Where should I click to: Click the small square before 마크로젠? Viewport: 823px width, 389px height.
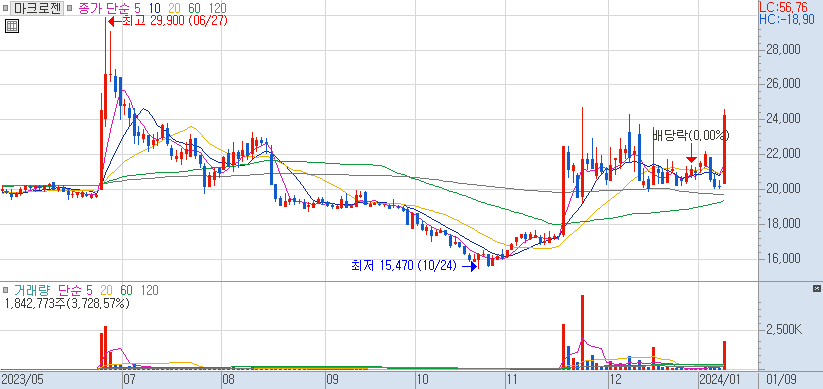tap(6, 8)
